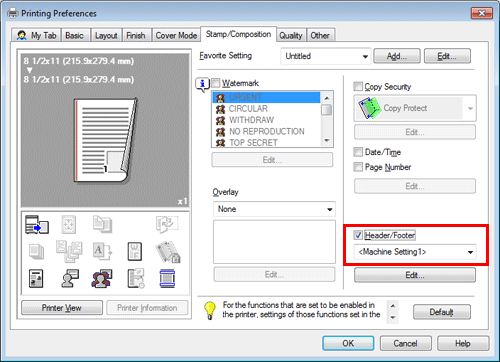Click the lightbulb tip icon
The image size is (500, 362).
pos(210,310)
